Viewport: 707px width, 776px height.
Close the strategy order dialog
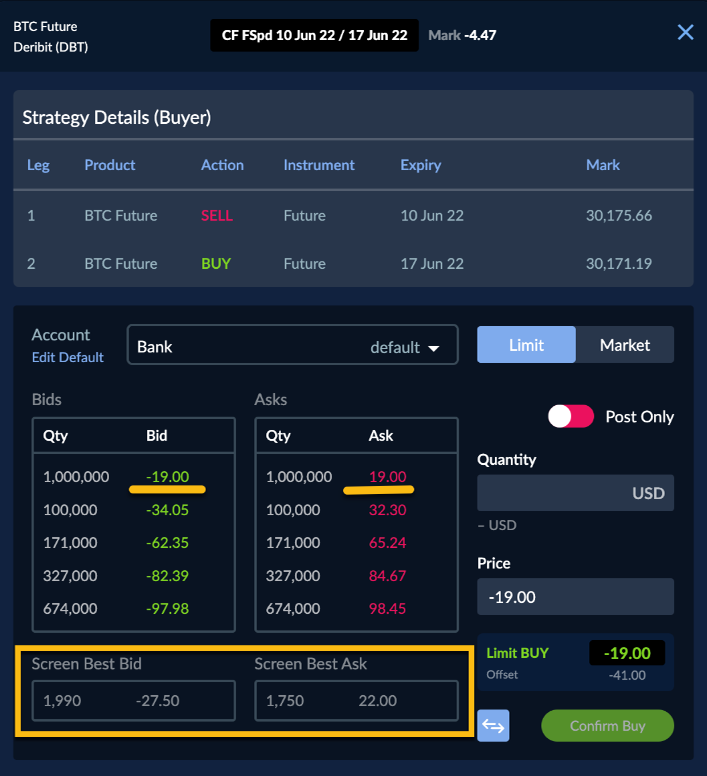tap(685, 32)
